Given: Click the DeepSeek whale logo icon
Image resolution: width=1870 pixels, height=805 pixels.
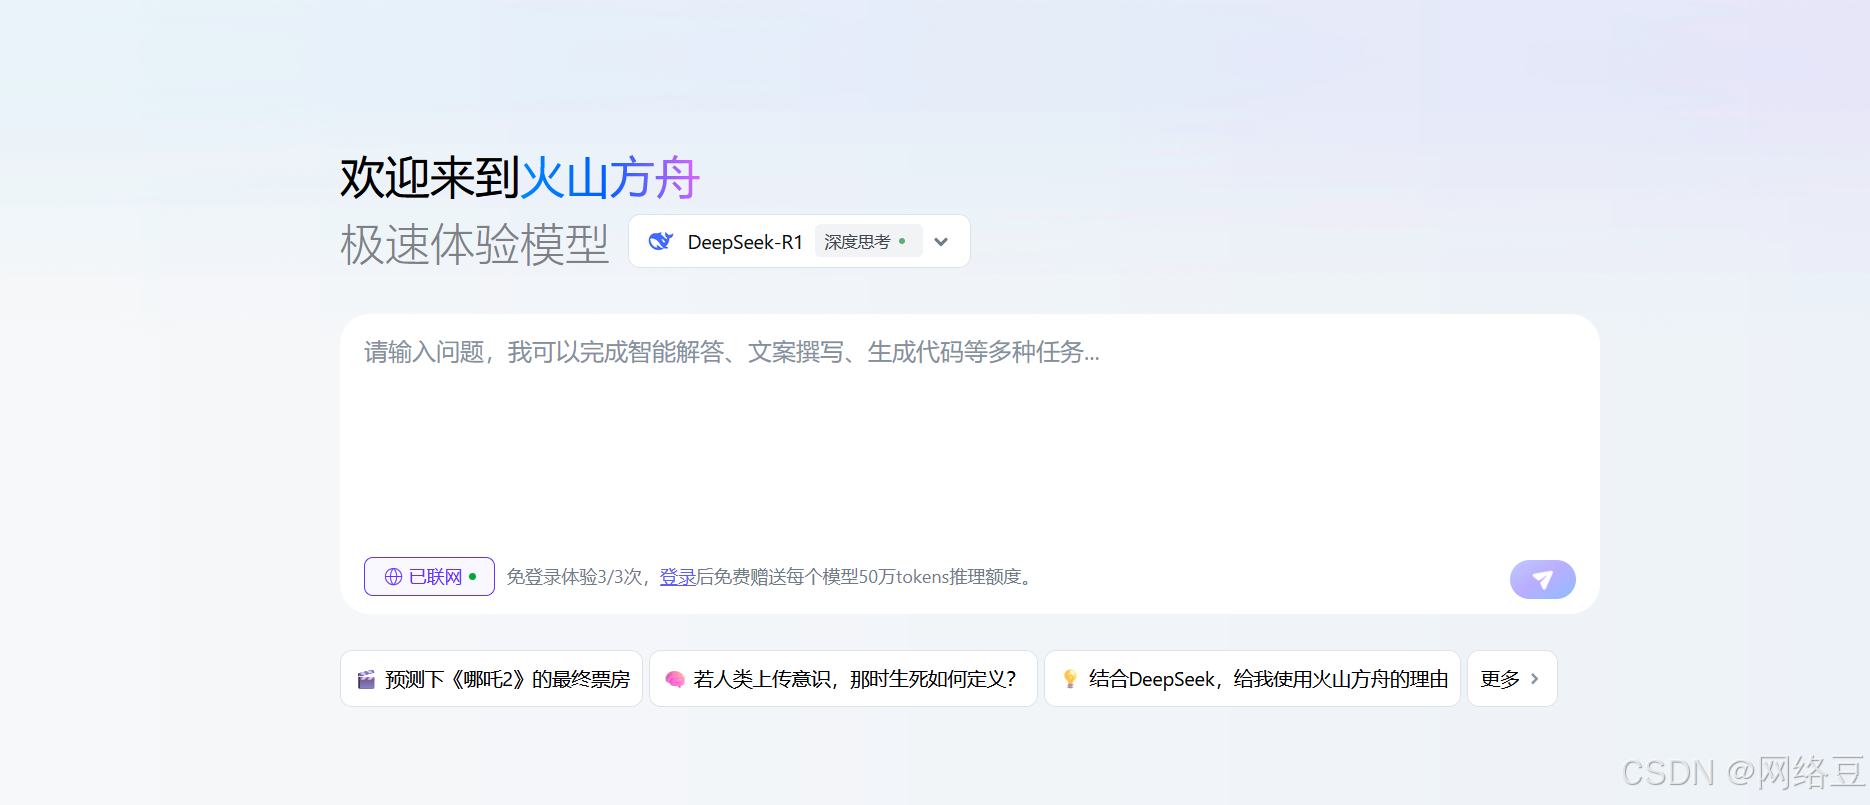Looking at the screenshot, I should tap(661, 241).
